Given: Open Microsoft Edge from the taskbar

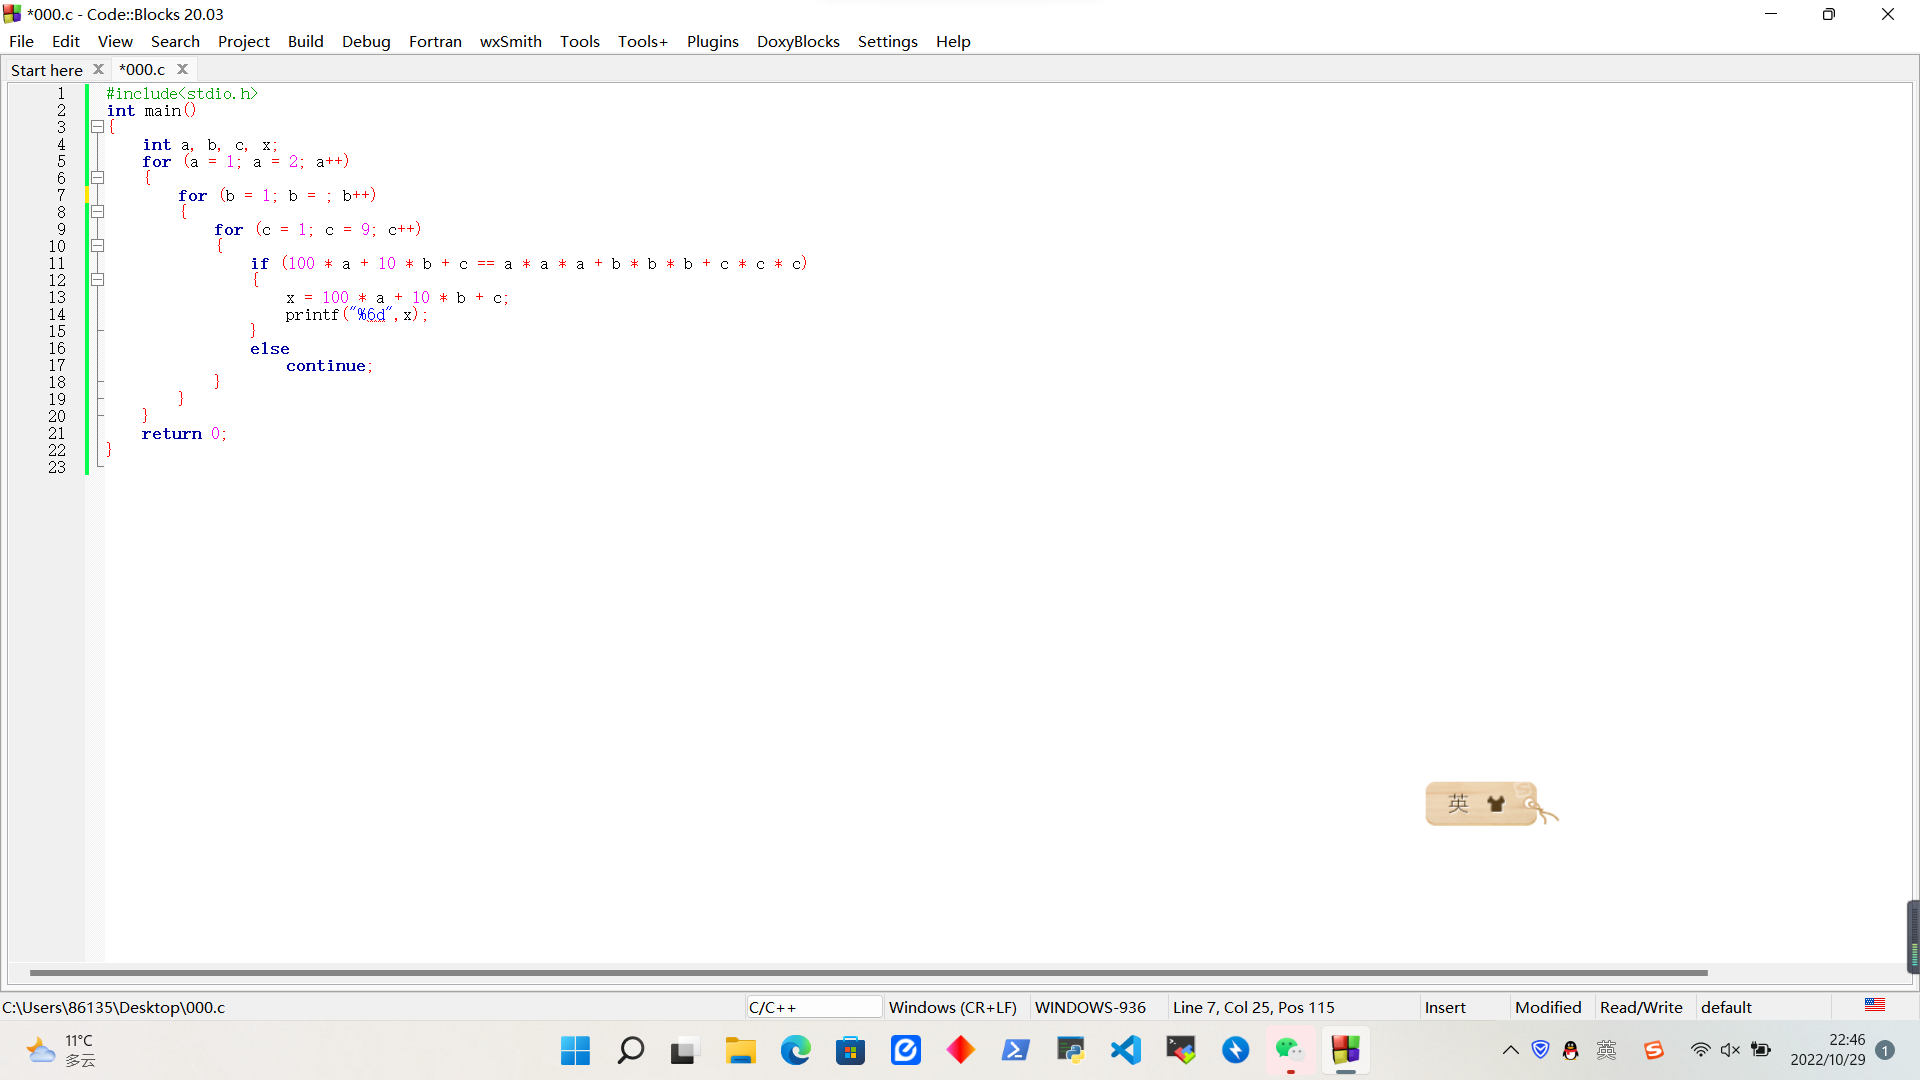Looking at the screenshot, I should [796, 1050].
